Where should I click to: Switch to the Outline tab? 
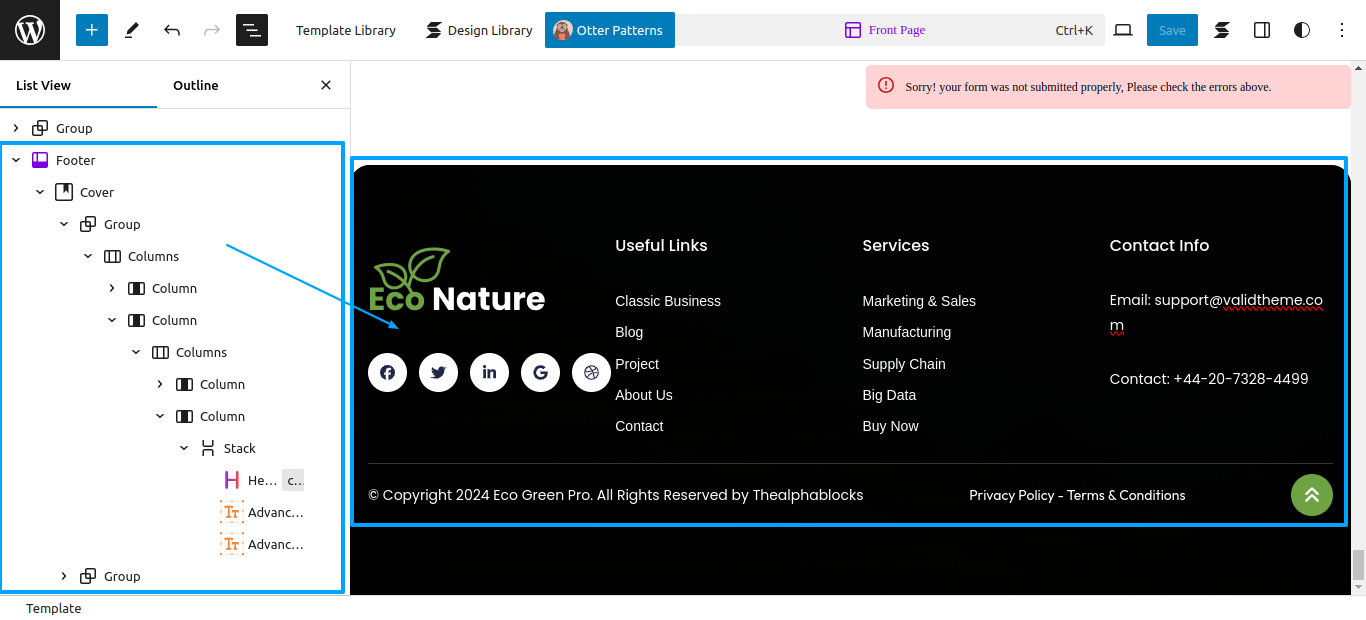196,85
